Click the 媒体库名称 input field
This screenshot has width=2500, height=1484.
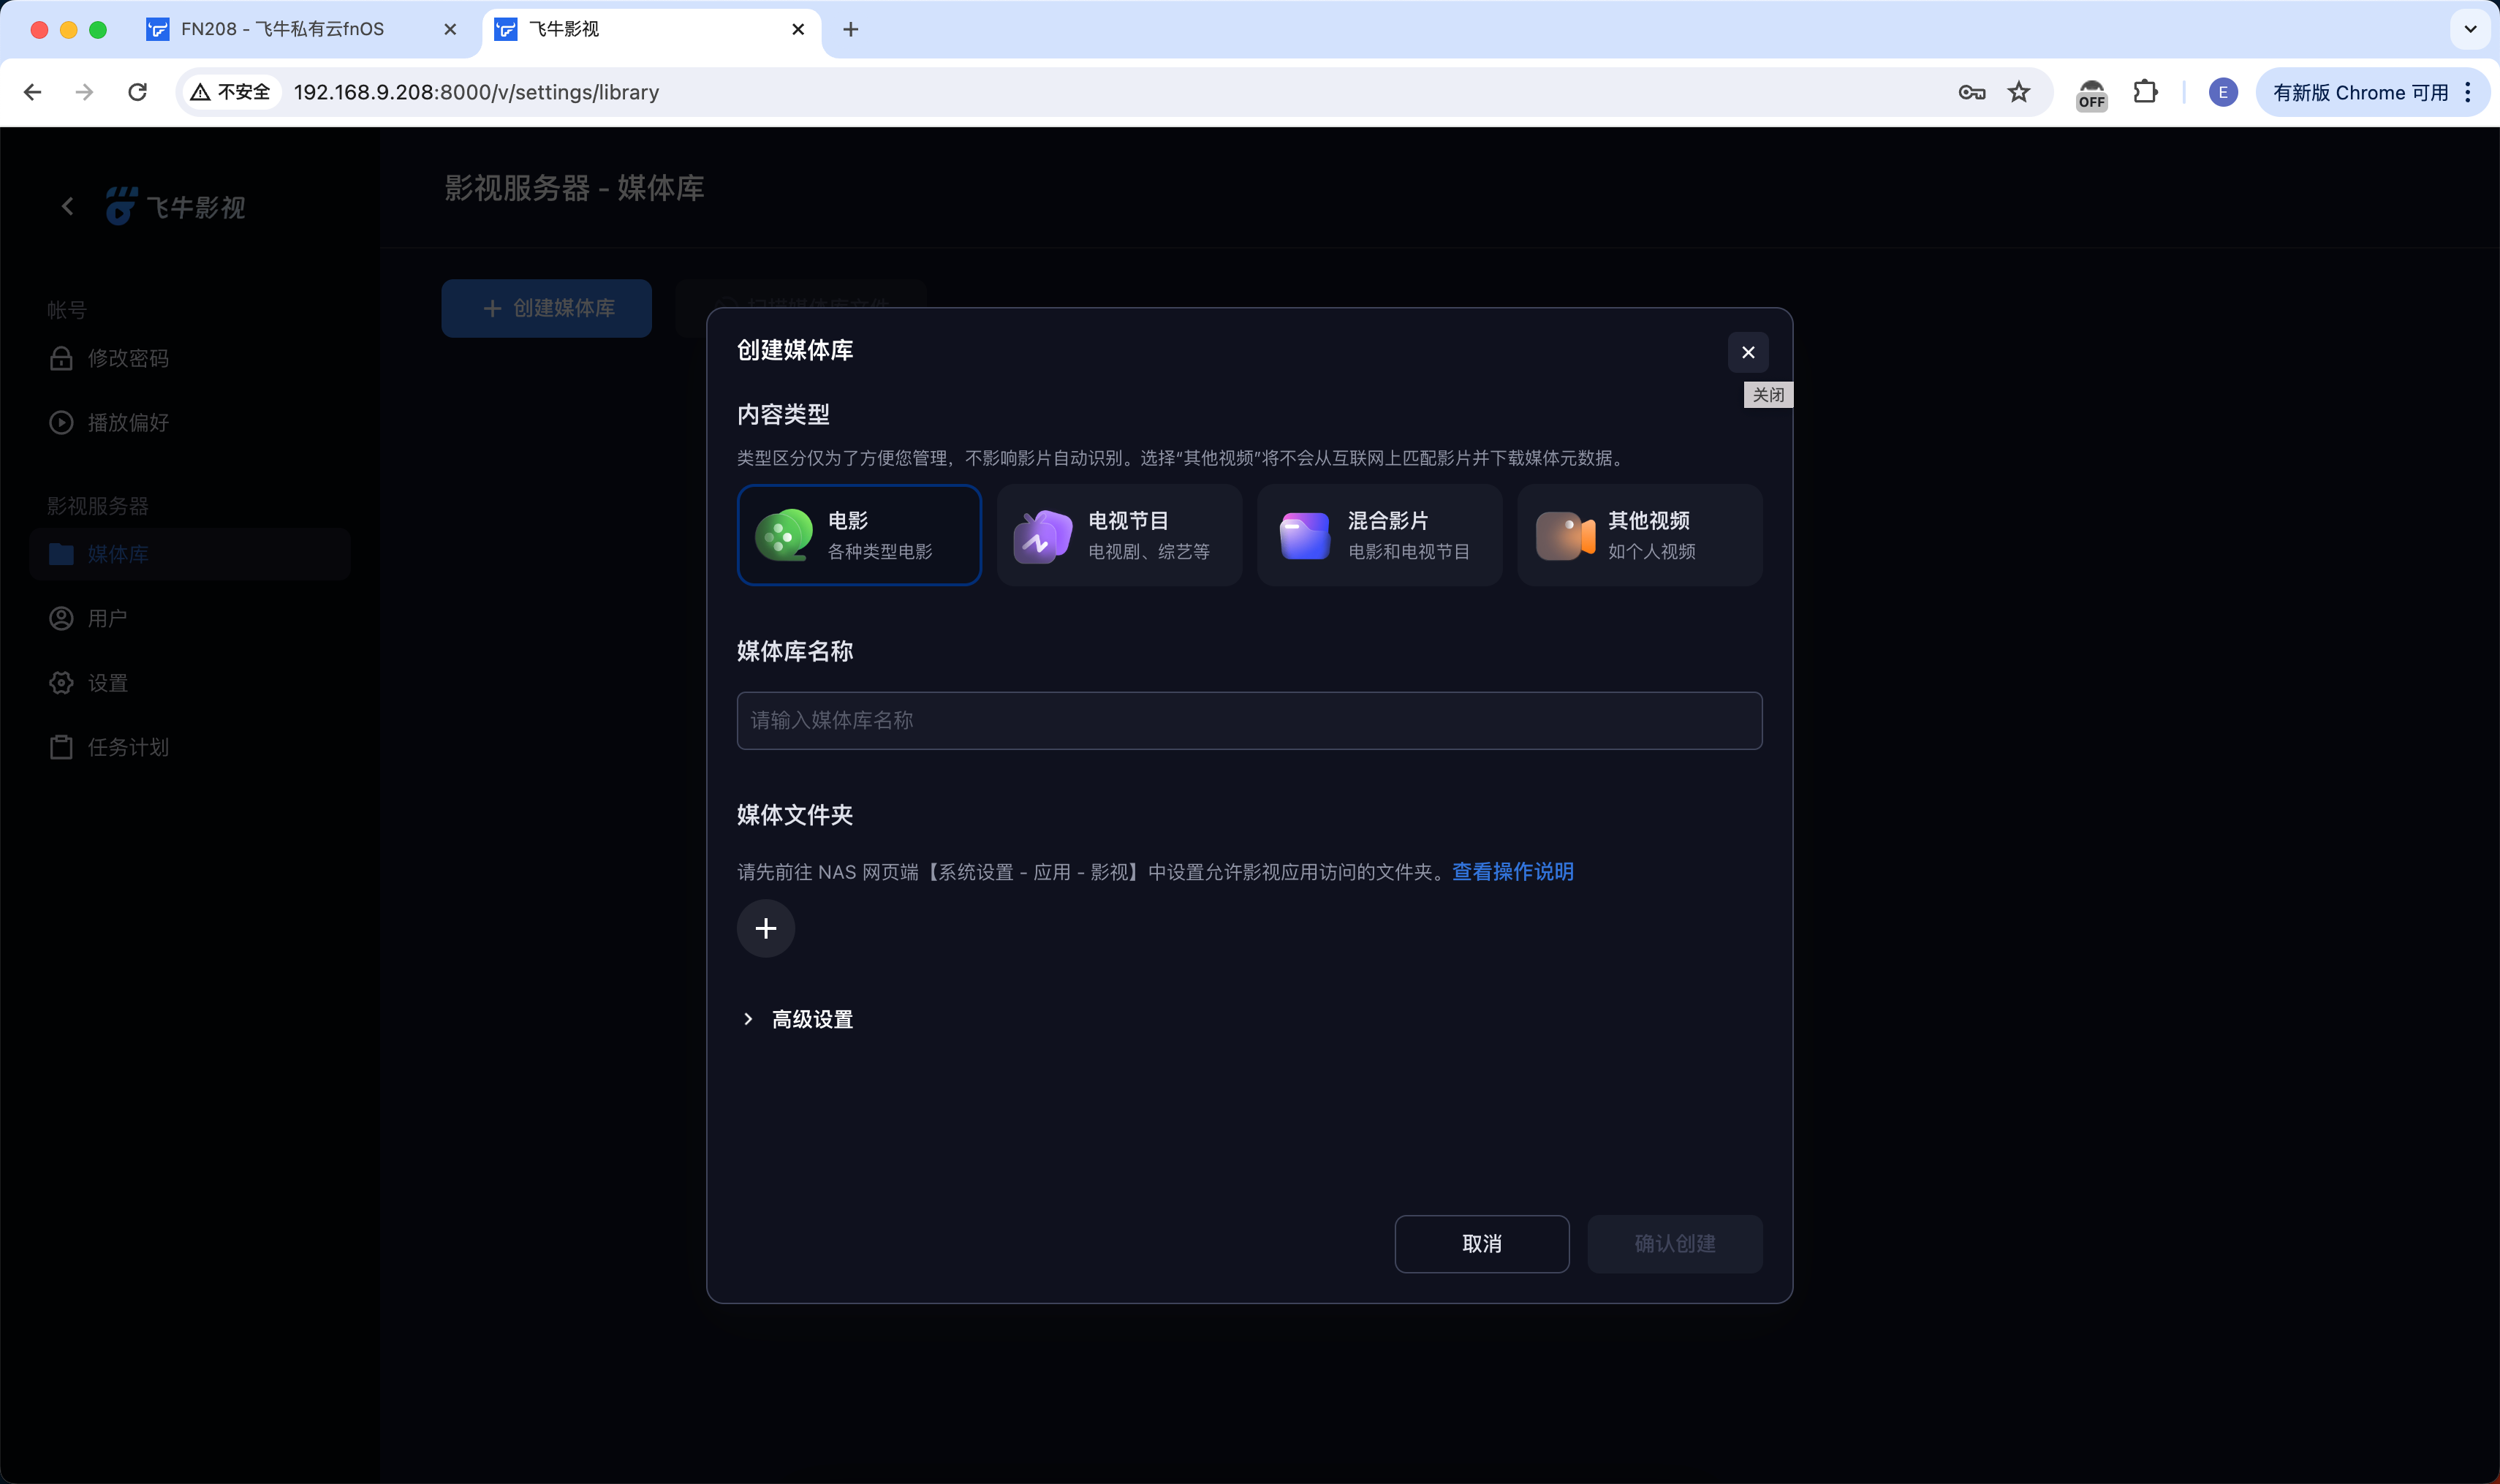[1248, 720]
